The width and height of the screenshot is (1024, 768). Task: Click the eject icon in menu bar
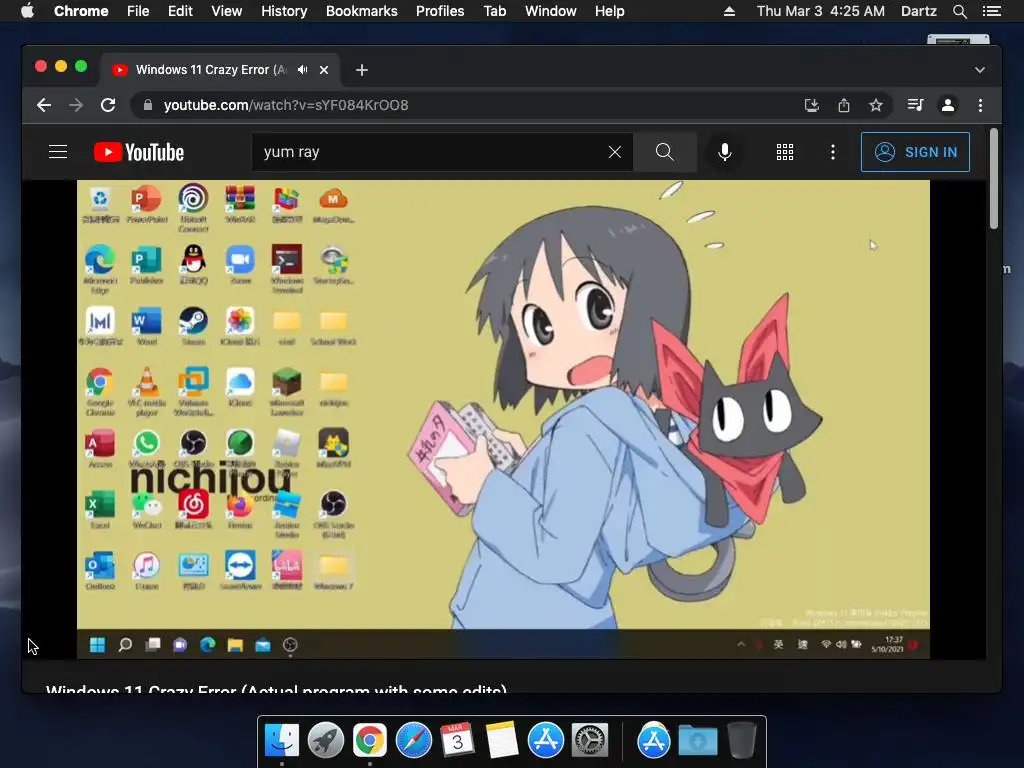[x=729, y=11]
